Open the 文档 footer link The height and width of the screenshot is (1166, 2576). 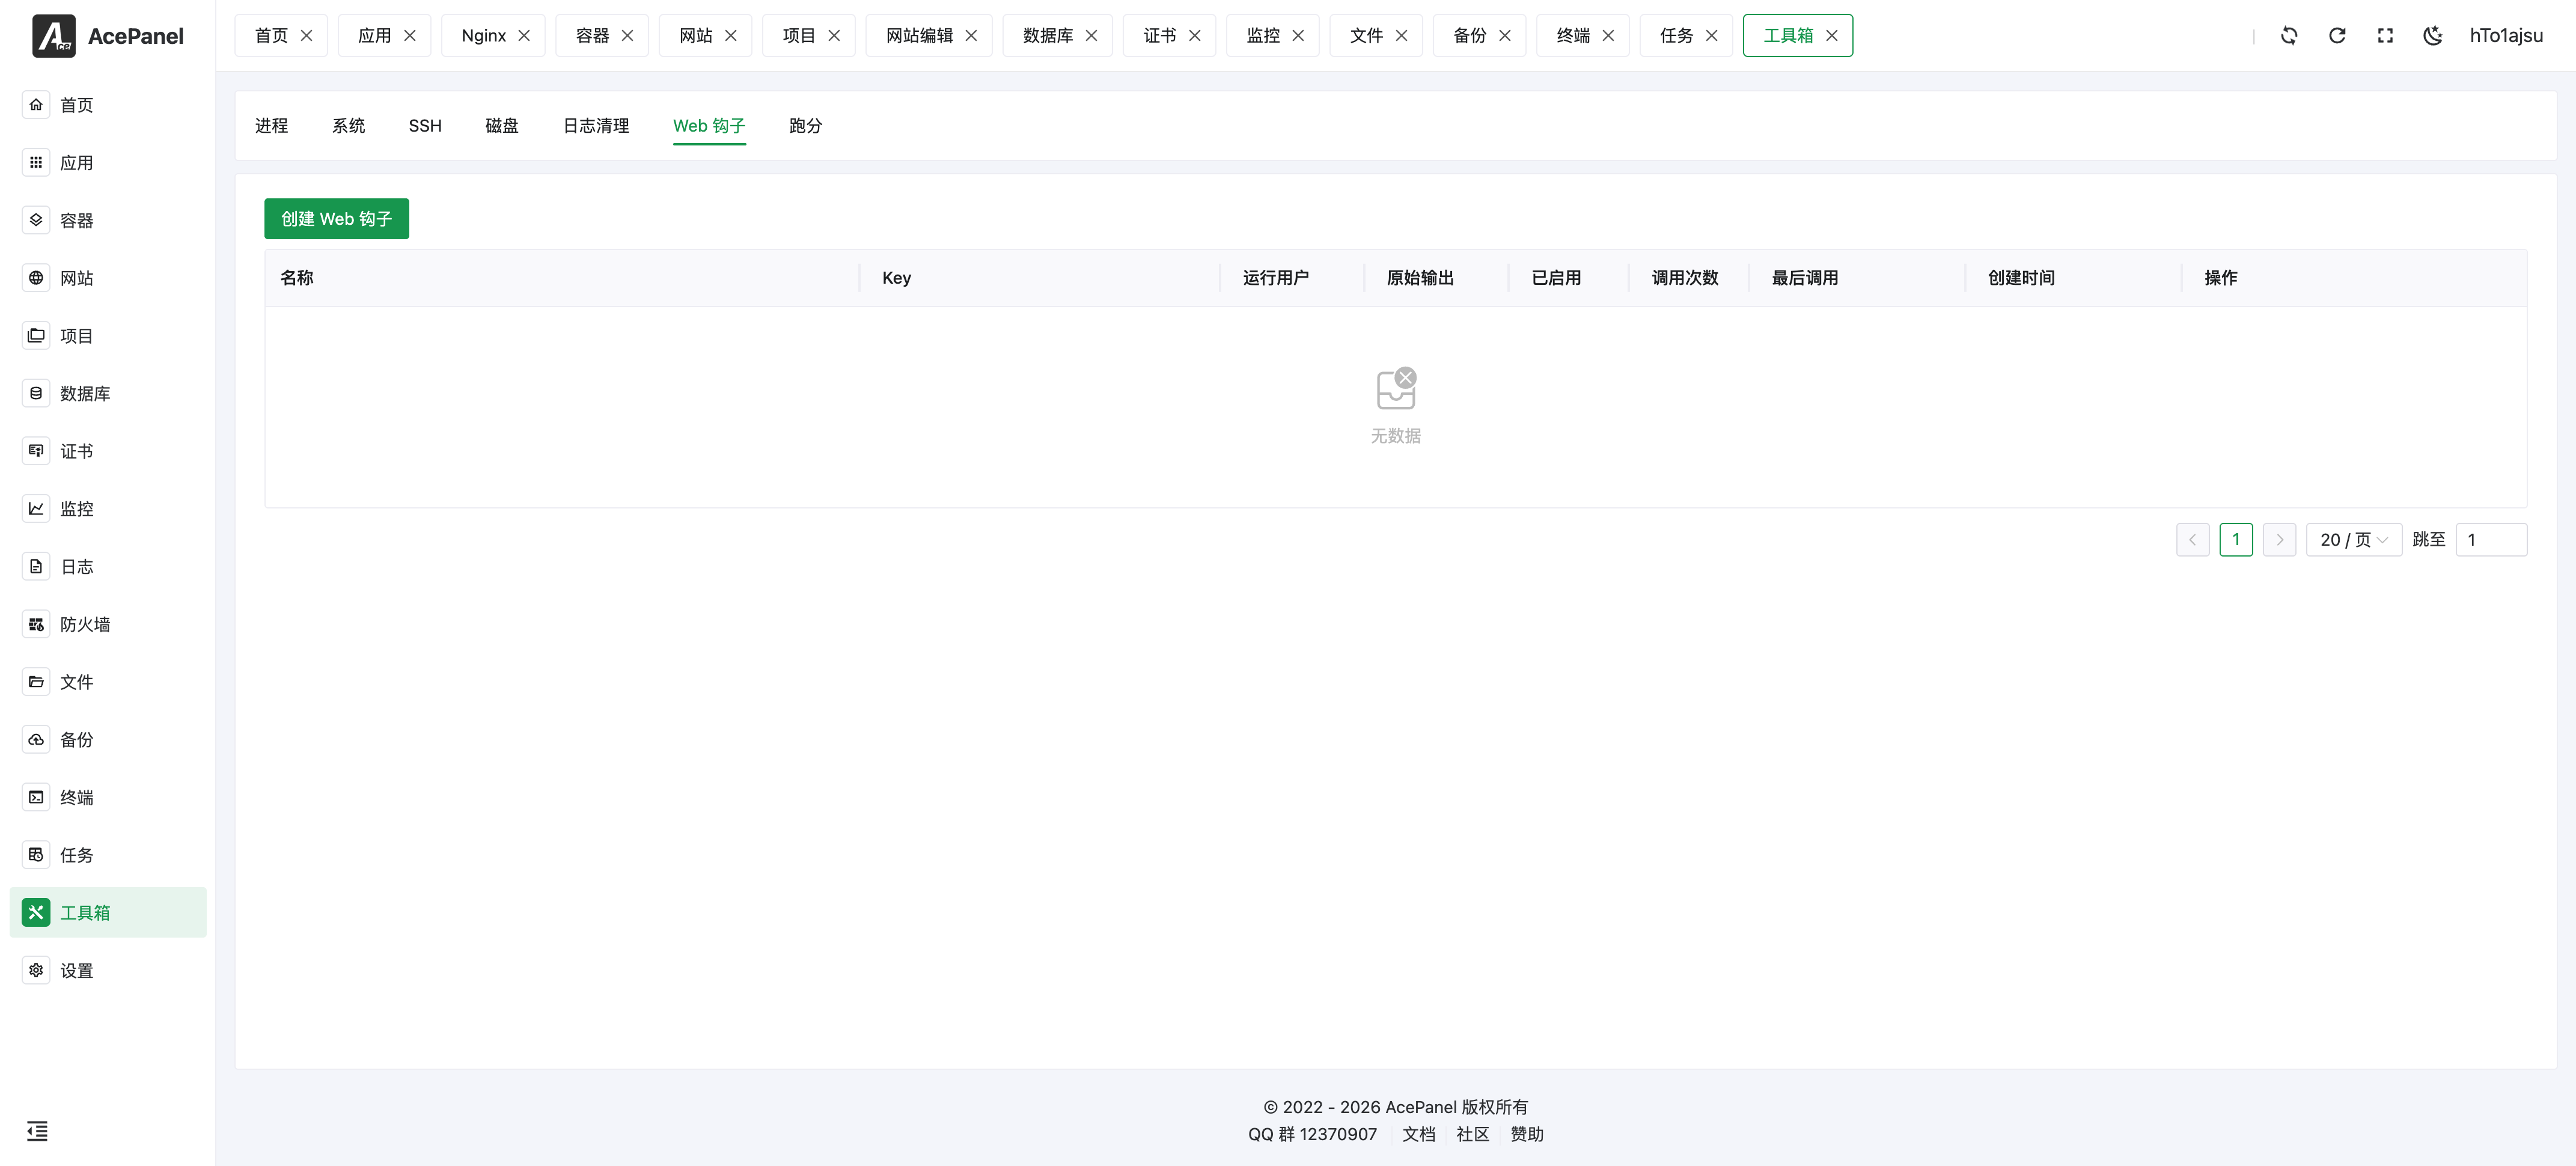coord(1418,1134)
